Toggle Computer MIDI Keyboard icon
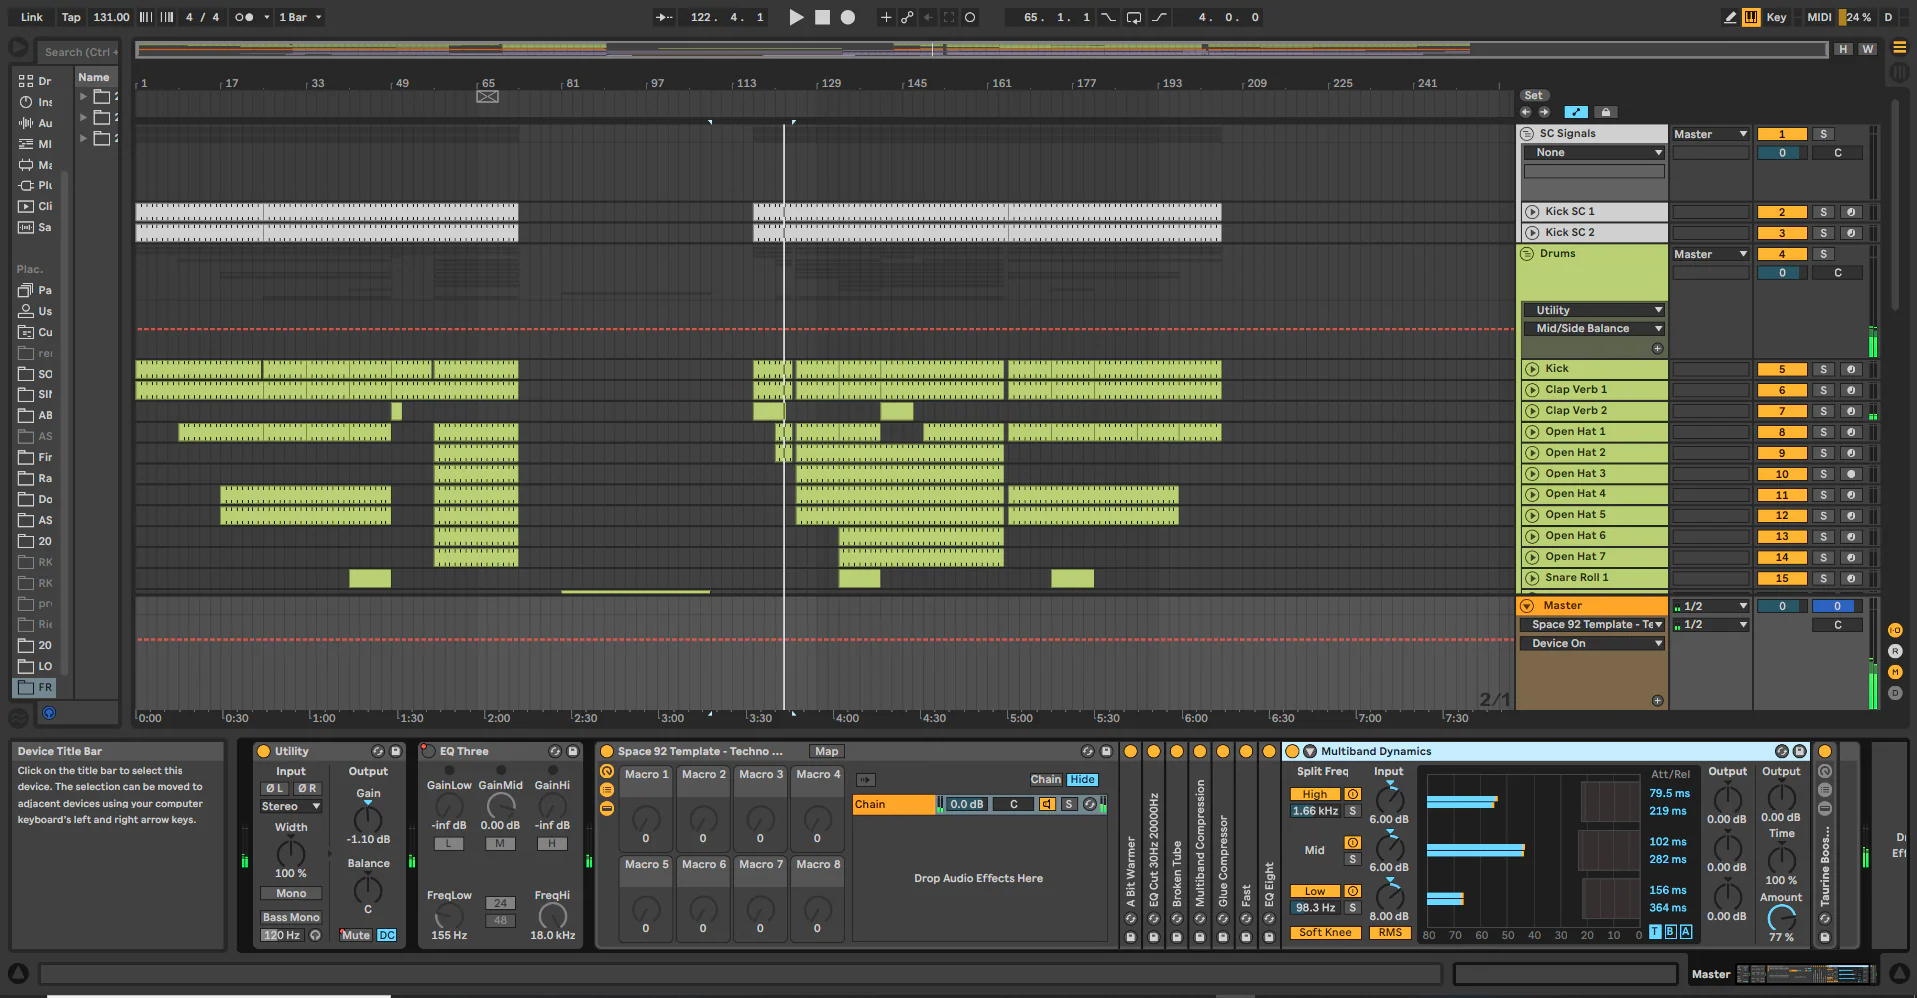 tap(1751, 17)
